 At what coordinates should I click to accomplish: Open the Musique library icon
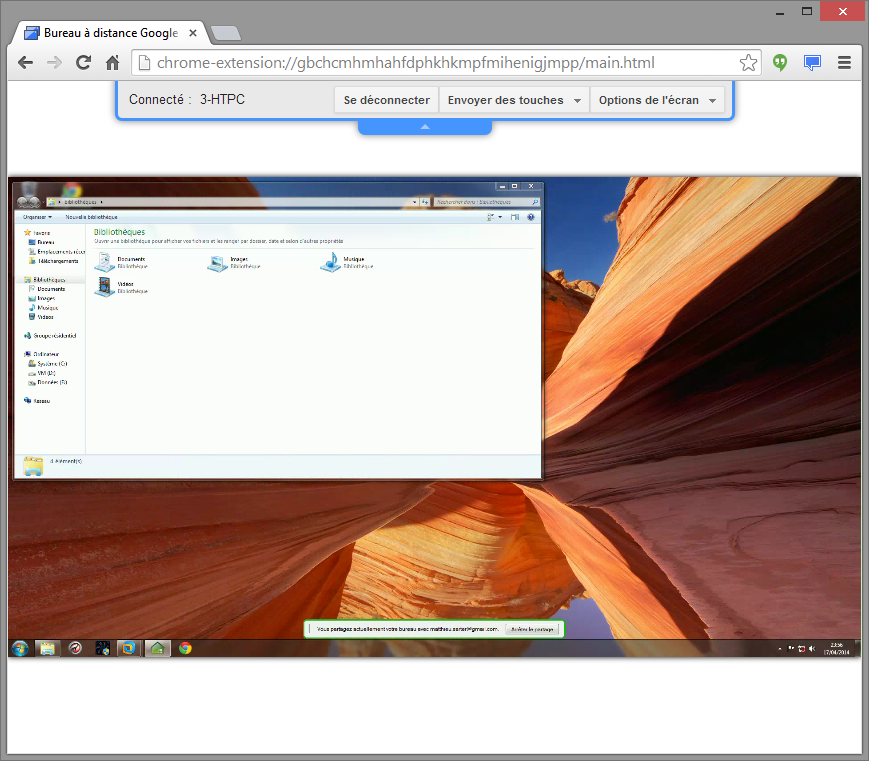(330, 262)
